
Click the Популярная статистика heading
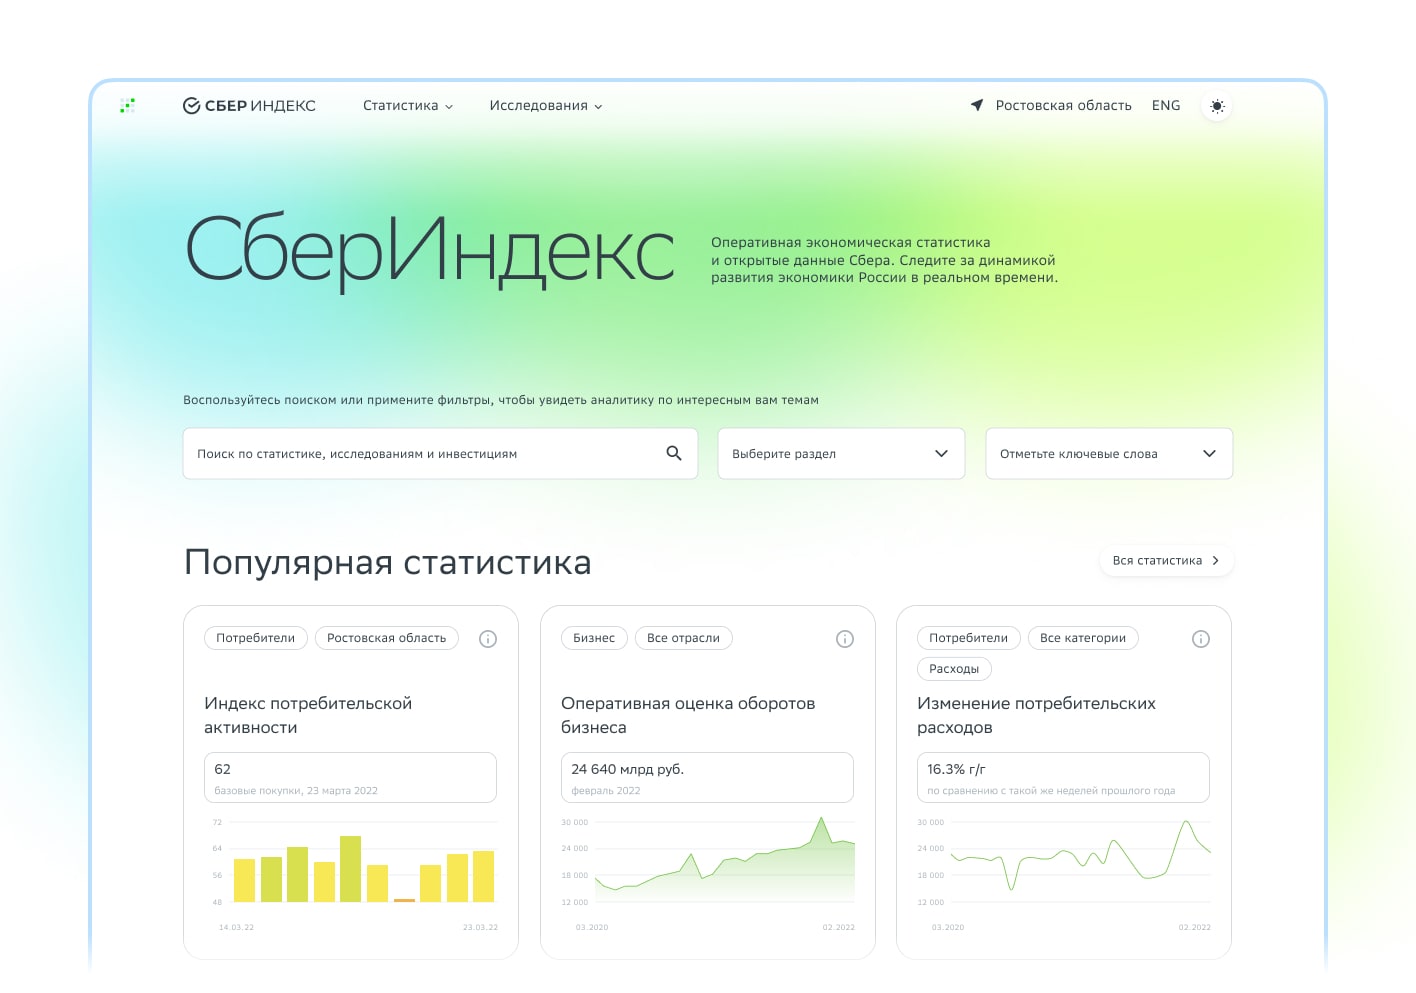[x=388, y=562]
